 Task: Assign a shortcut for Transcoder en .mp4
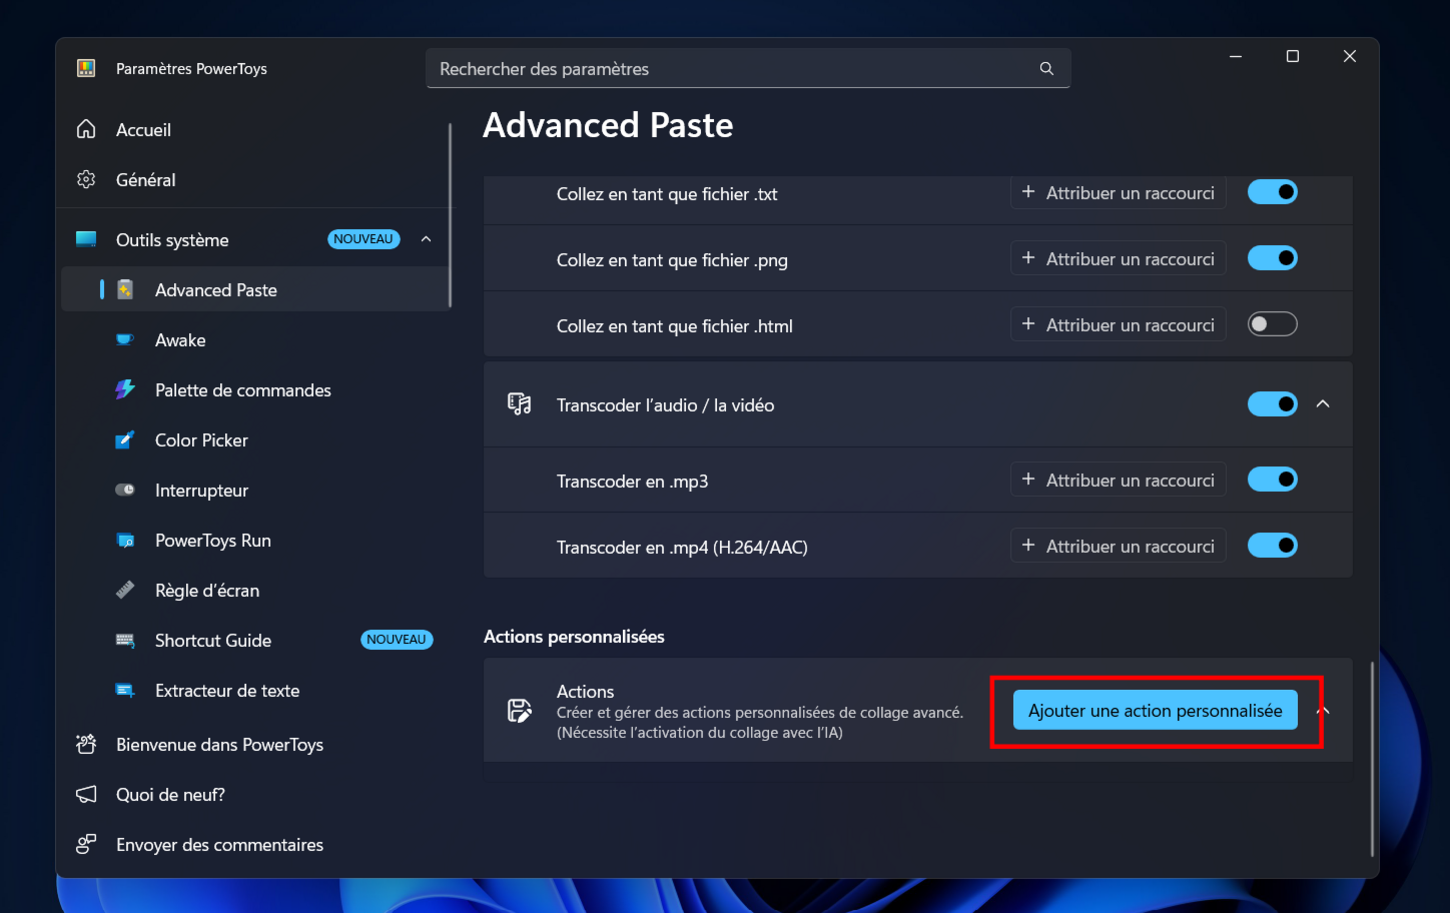pyautogui.click(x=1118, y=546)
